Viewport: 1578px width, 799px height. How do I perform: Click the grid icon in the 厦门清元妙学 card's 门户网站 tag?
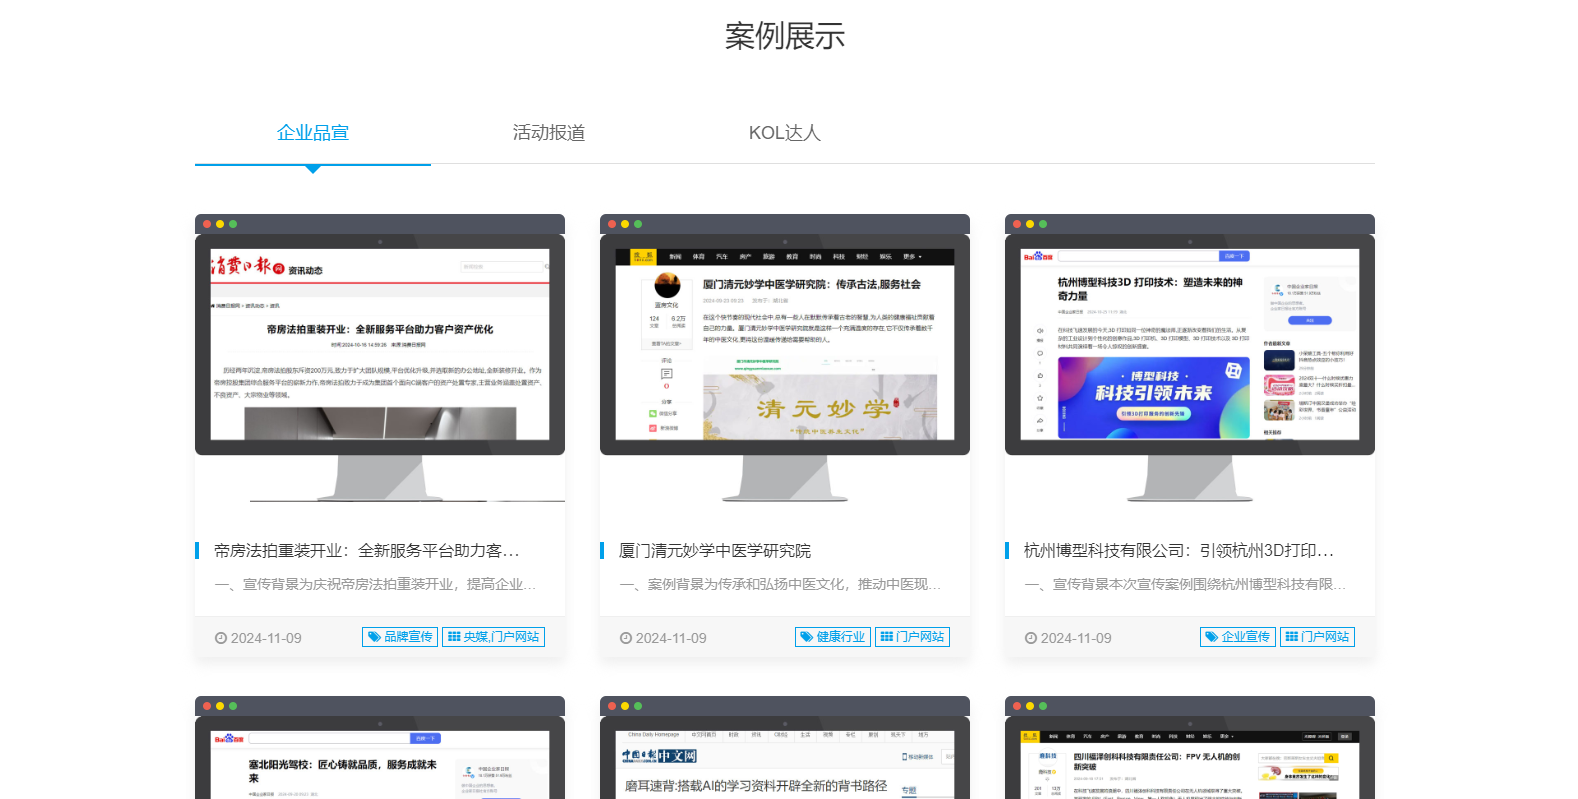(887, 637)
